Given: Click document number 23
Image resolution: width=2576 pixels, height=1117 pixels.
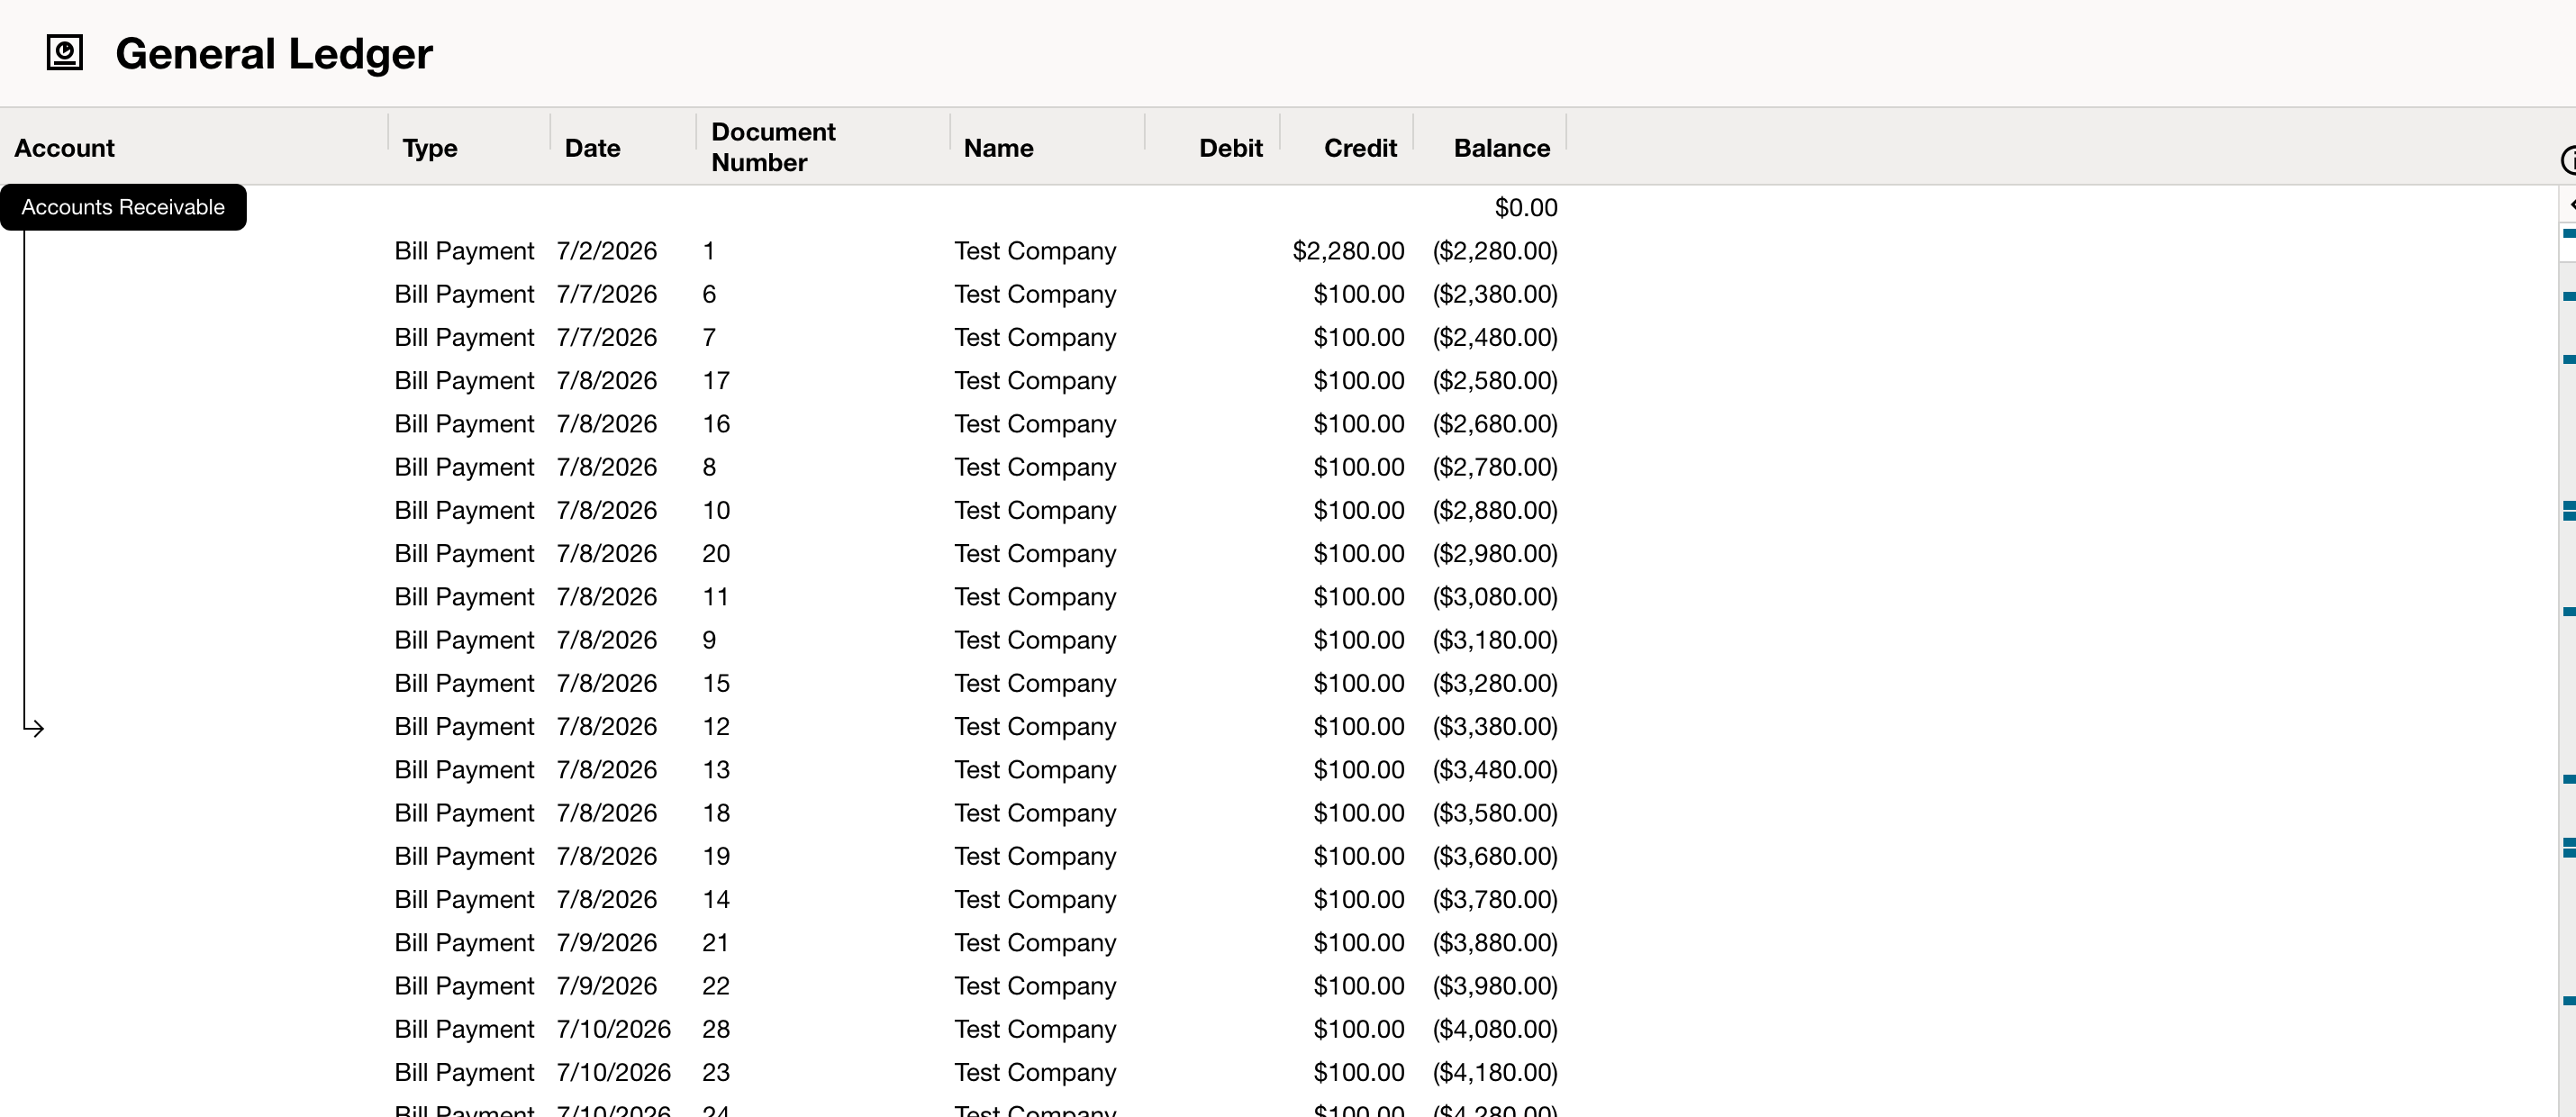Looking at the screenshot, I should coord(716,1072).
